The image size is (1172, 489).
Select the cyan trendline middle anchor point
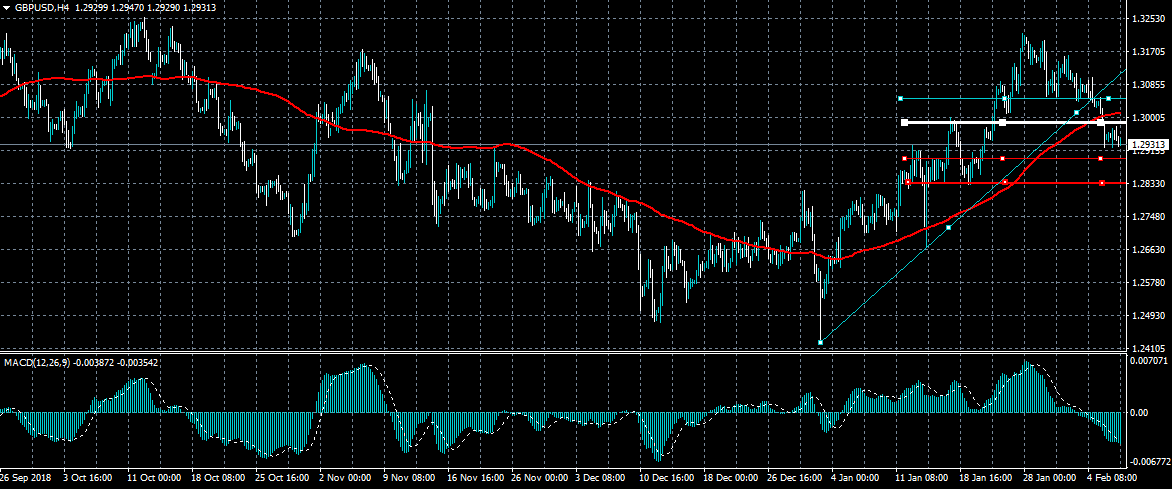point(949,227)
